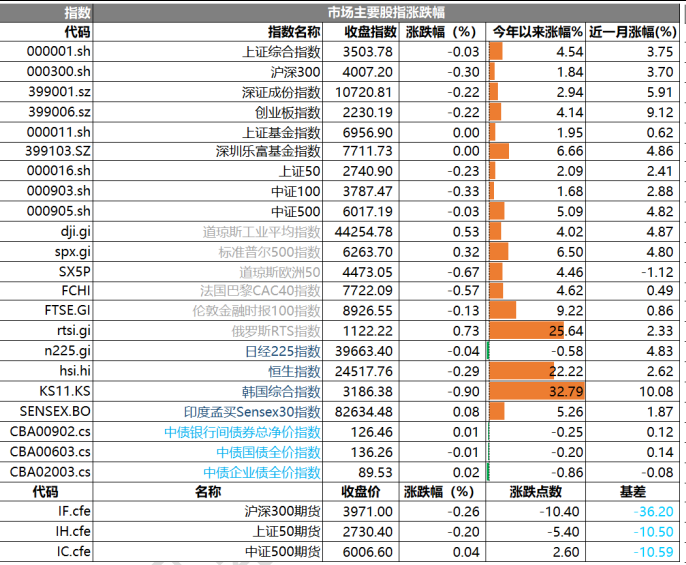Viewport: 686px width, 565px height.
Task: Click the 沪深300 index name cell
Action: tap(207, 72)
